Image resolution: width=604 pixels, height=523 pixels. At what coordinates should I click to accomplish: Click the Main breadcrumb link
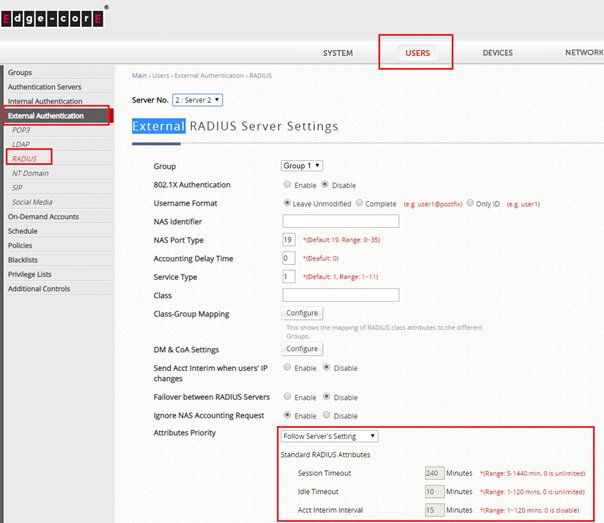140,76
